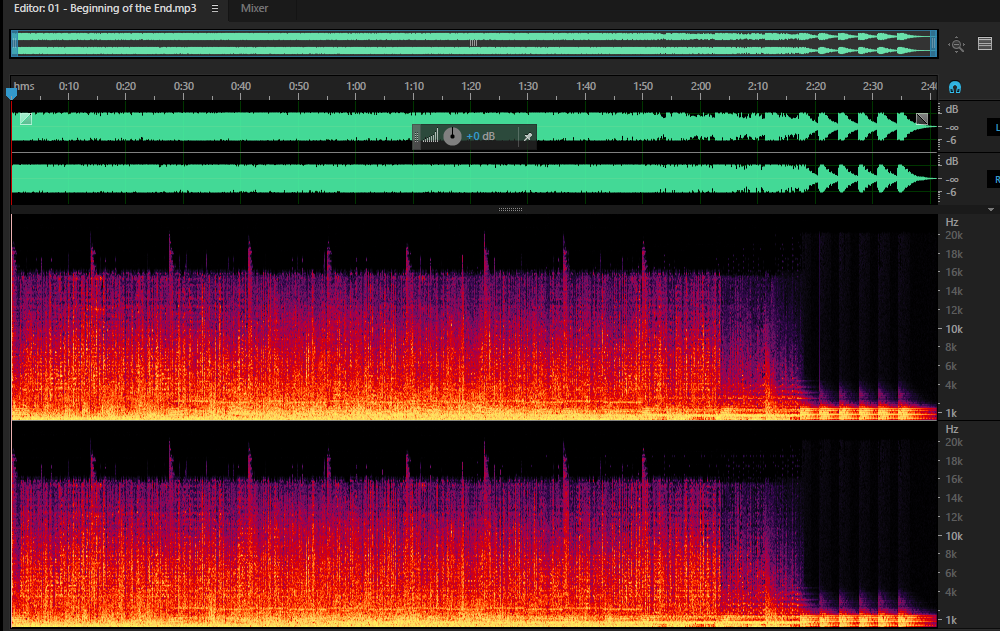Click the center grip of overview navigator
Image resolution: width=1000 pixels, height=631 pixels.
pos(473,43)
